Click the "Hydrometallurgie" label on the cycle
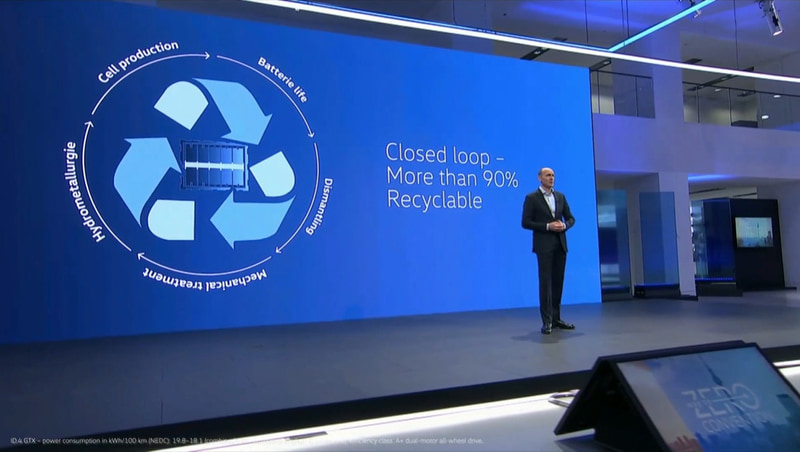Viewport: 800px width, 452px height. tap(86, 191)
